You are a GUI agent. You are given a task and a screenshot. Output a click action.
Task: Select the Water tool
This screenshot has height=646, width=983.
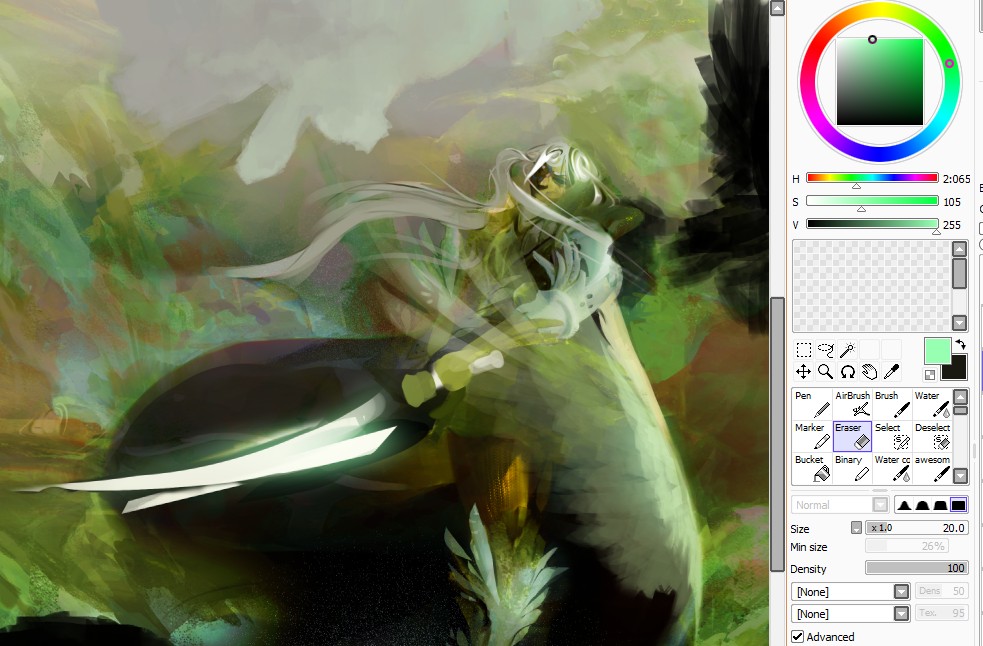932,405
